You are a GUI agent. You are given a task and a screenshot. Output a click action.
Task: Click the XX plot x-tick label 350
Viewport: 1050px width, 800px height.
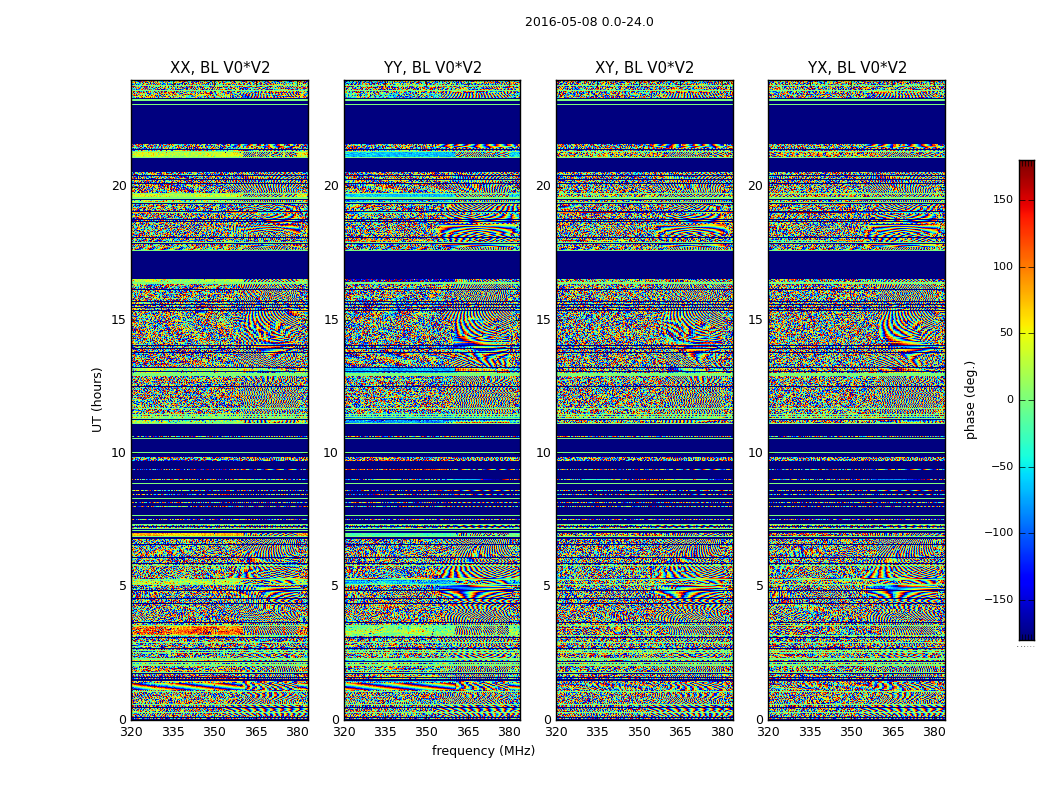pyautogui.click(x=214, y=732)
